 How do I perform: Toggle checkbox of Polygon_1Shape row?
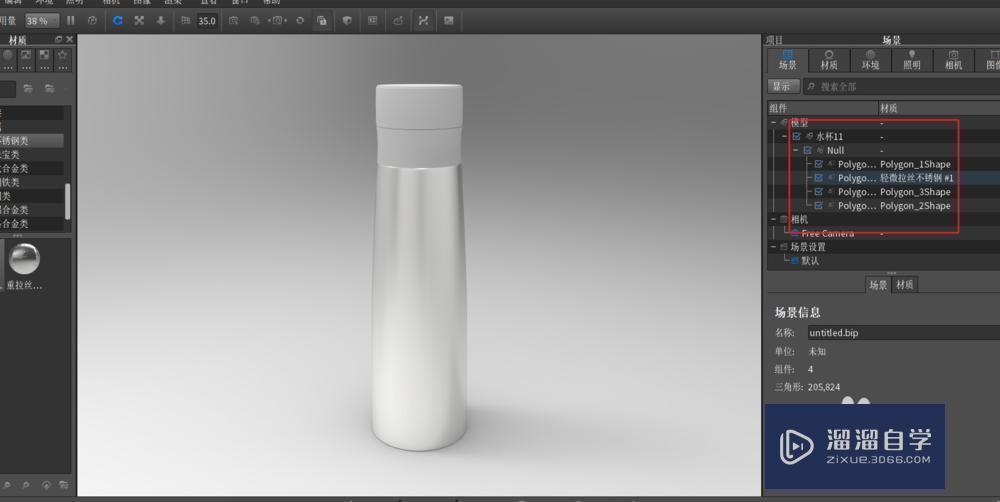pos(819,165)
